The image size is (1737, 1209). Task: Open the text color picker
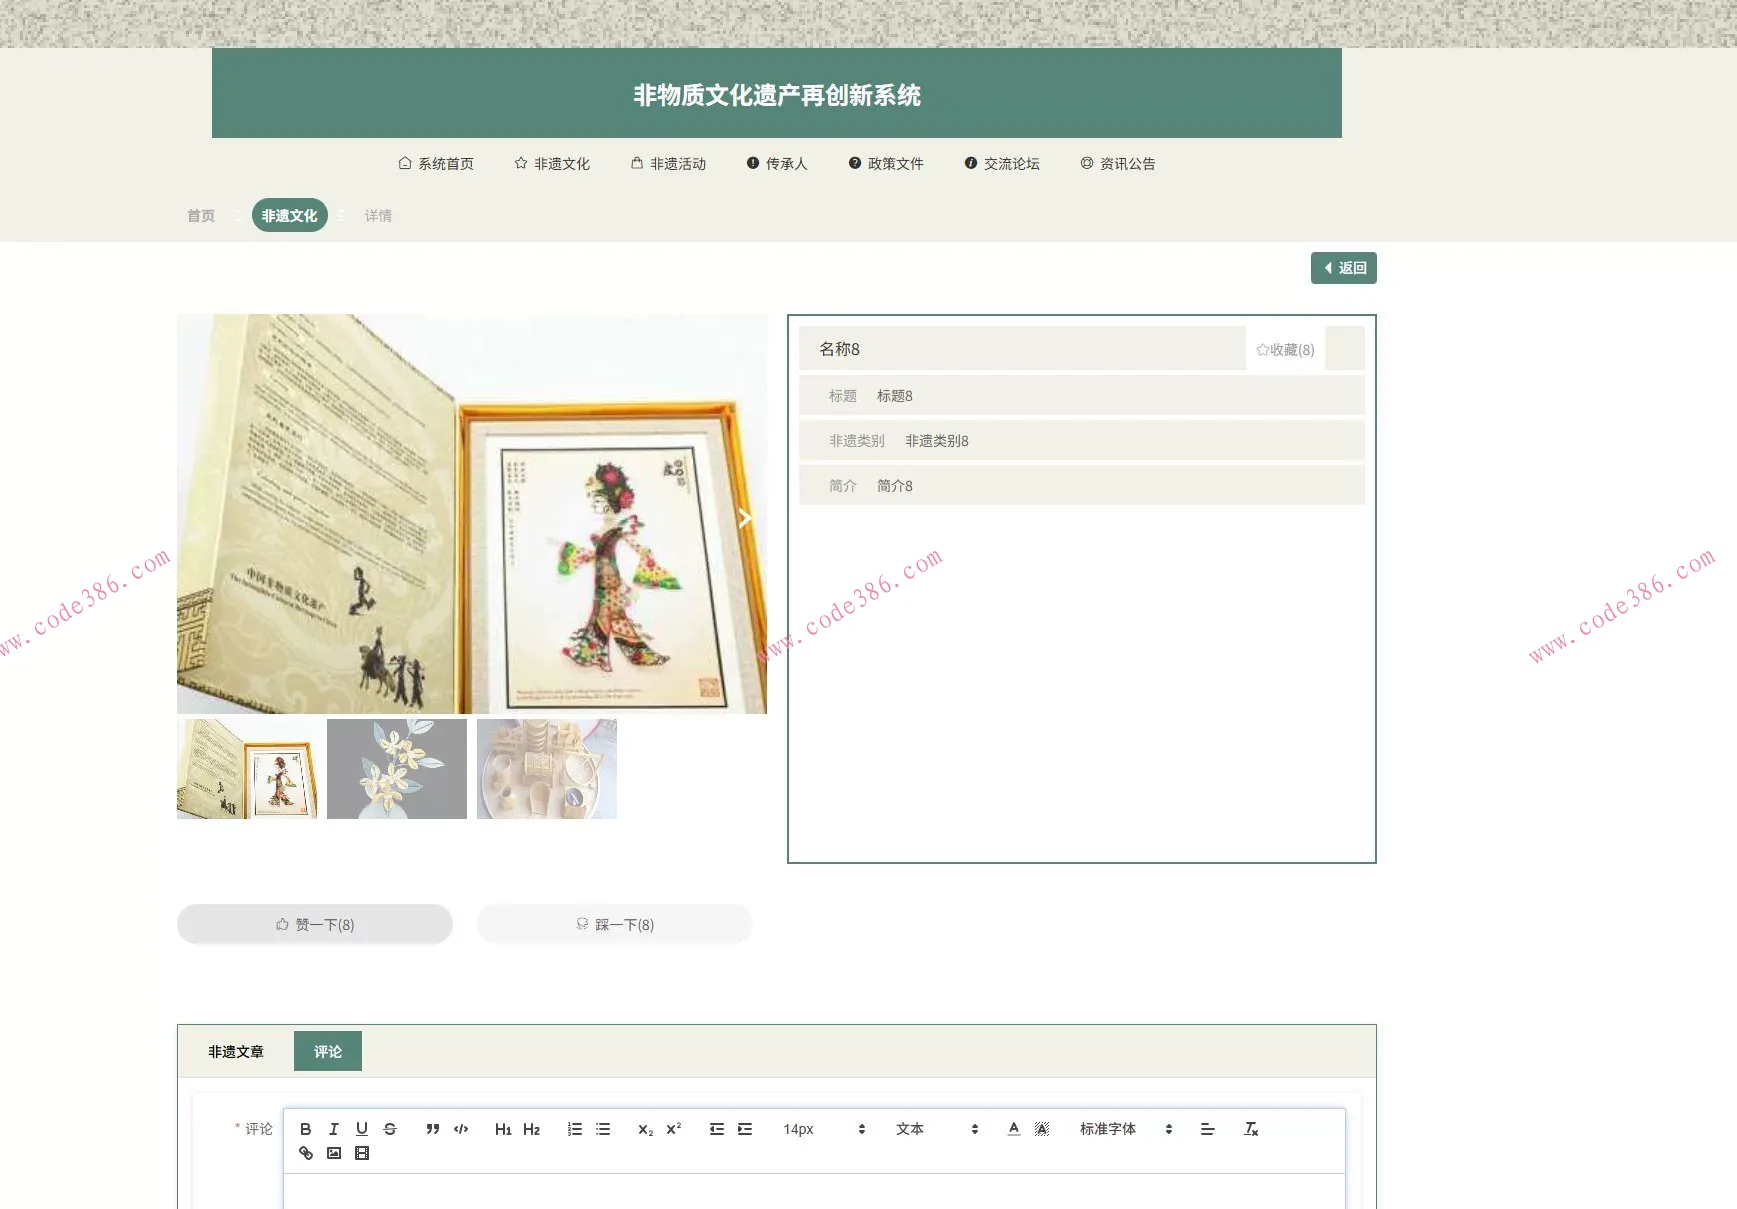point(1014,1128)
